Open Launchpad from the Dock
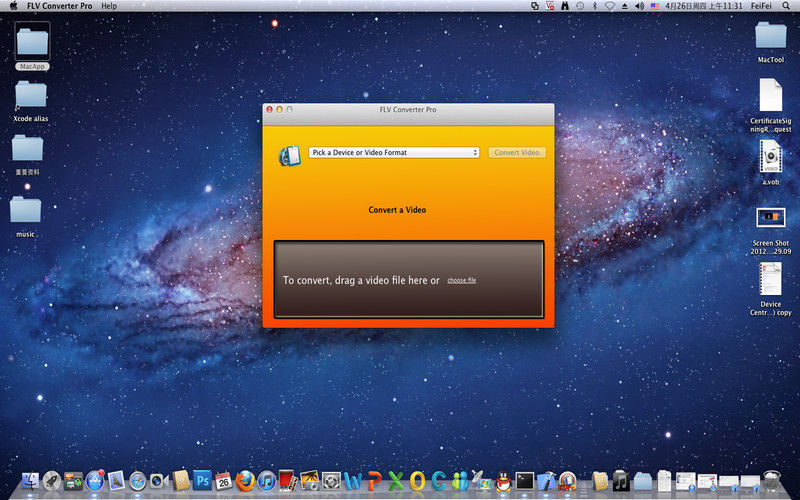The image size is (800, 500). point(52,481)
